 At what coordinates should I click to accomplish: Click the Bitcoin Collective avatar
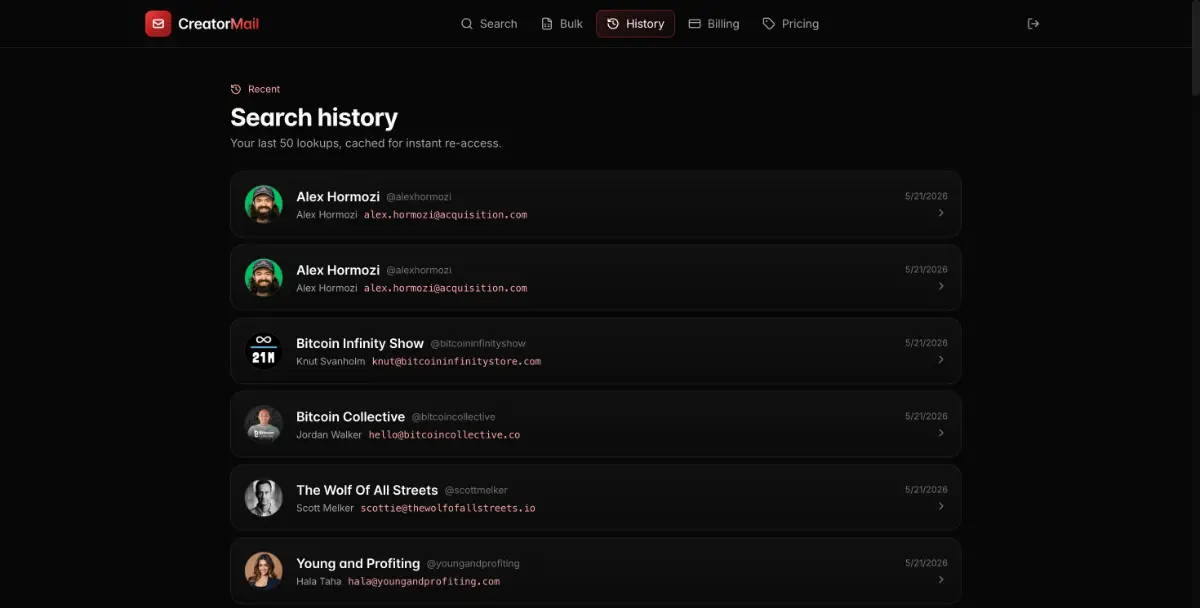tap(264, 424)
